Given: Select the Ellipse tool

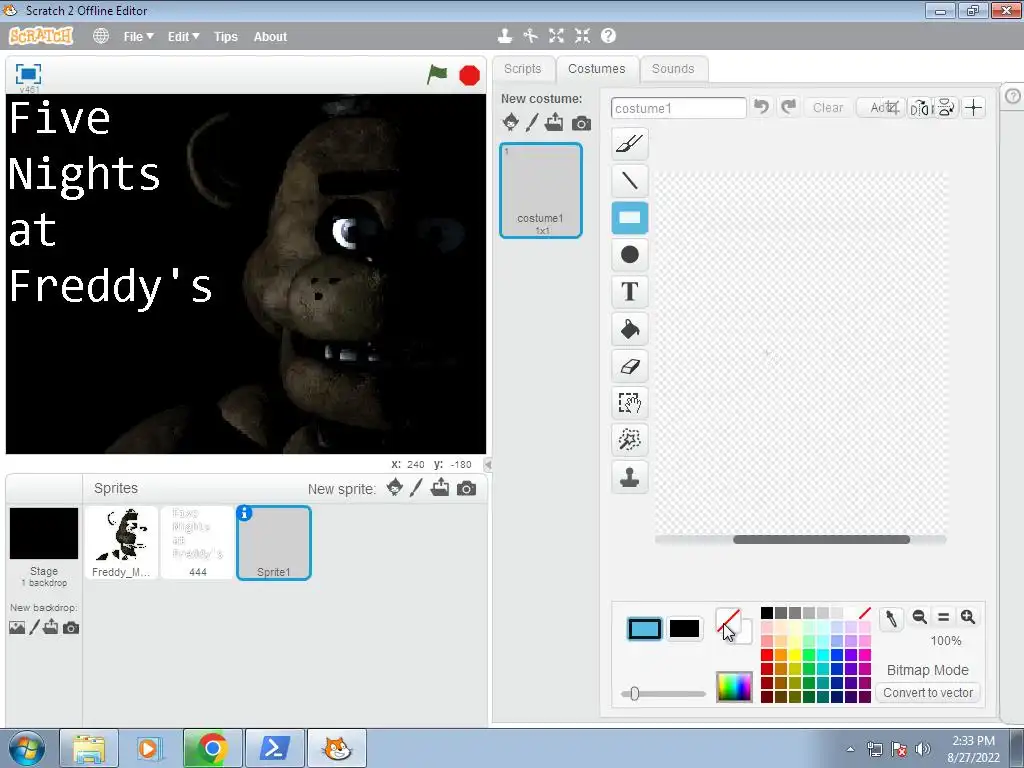Looking at the screenshot, I should (x=630, y=255).
